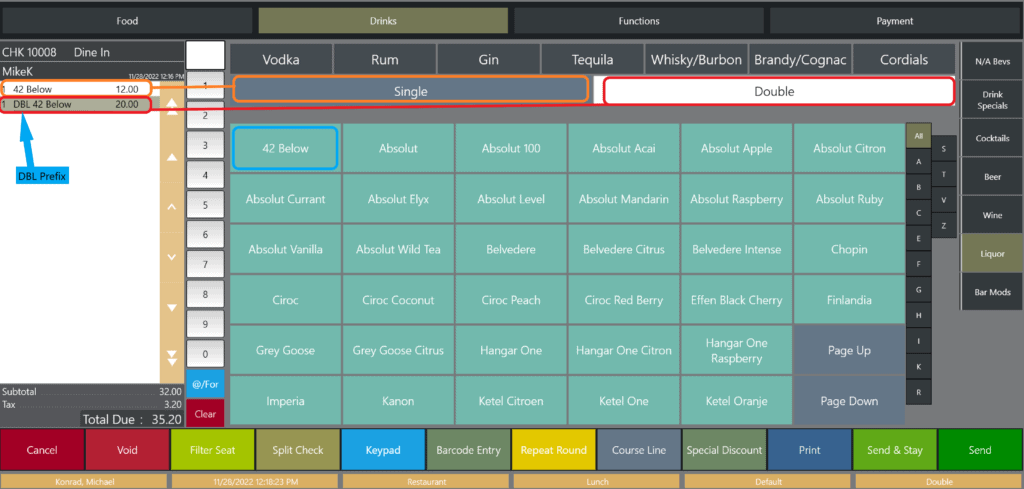Screen dimensions: 1024x489
Task: Move up one line with the up chevron
Action: [x=172, y=207]
